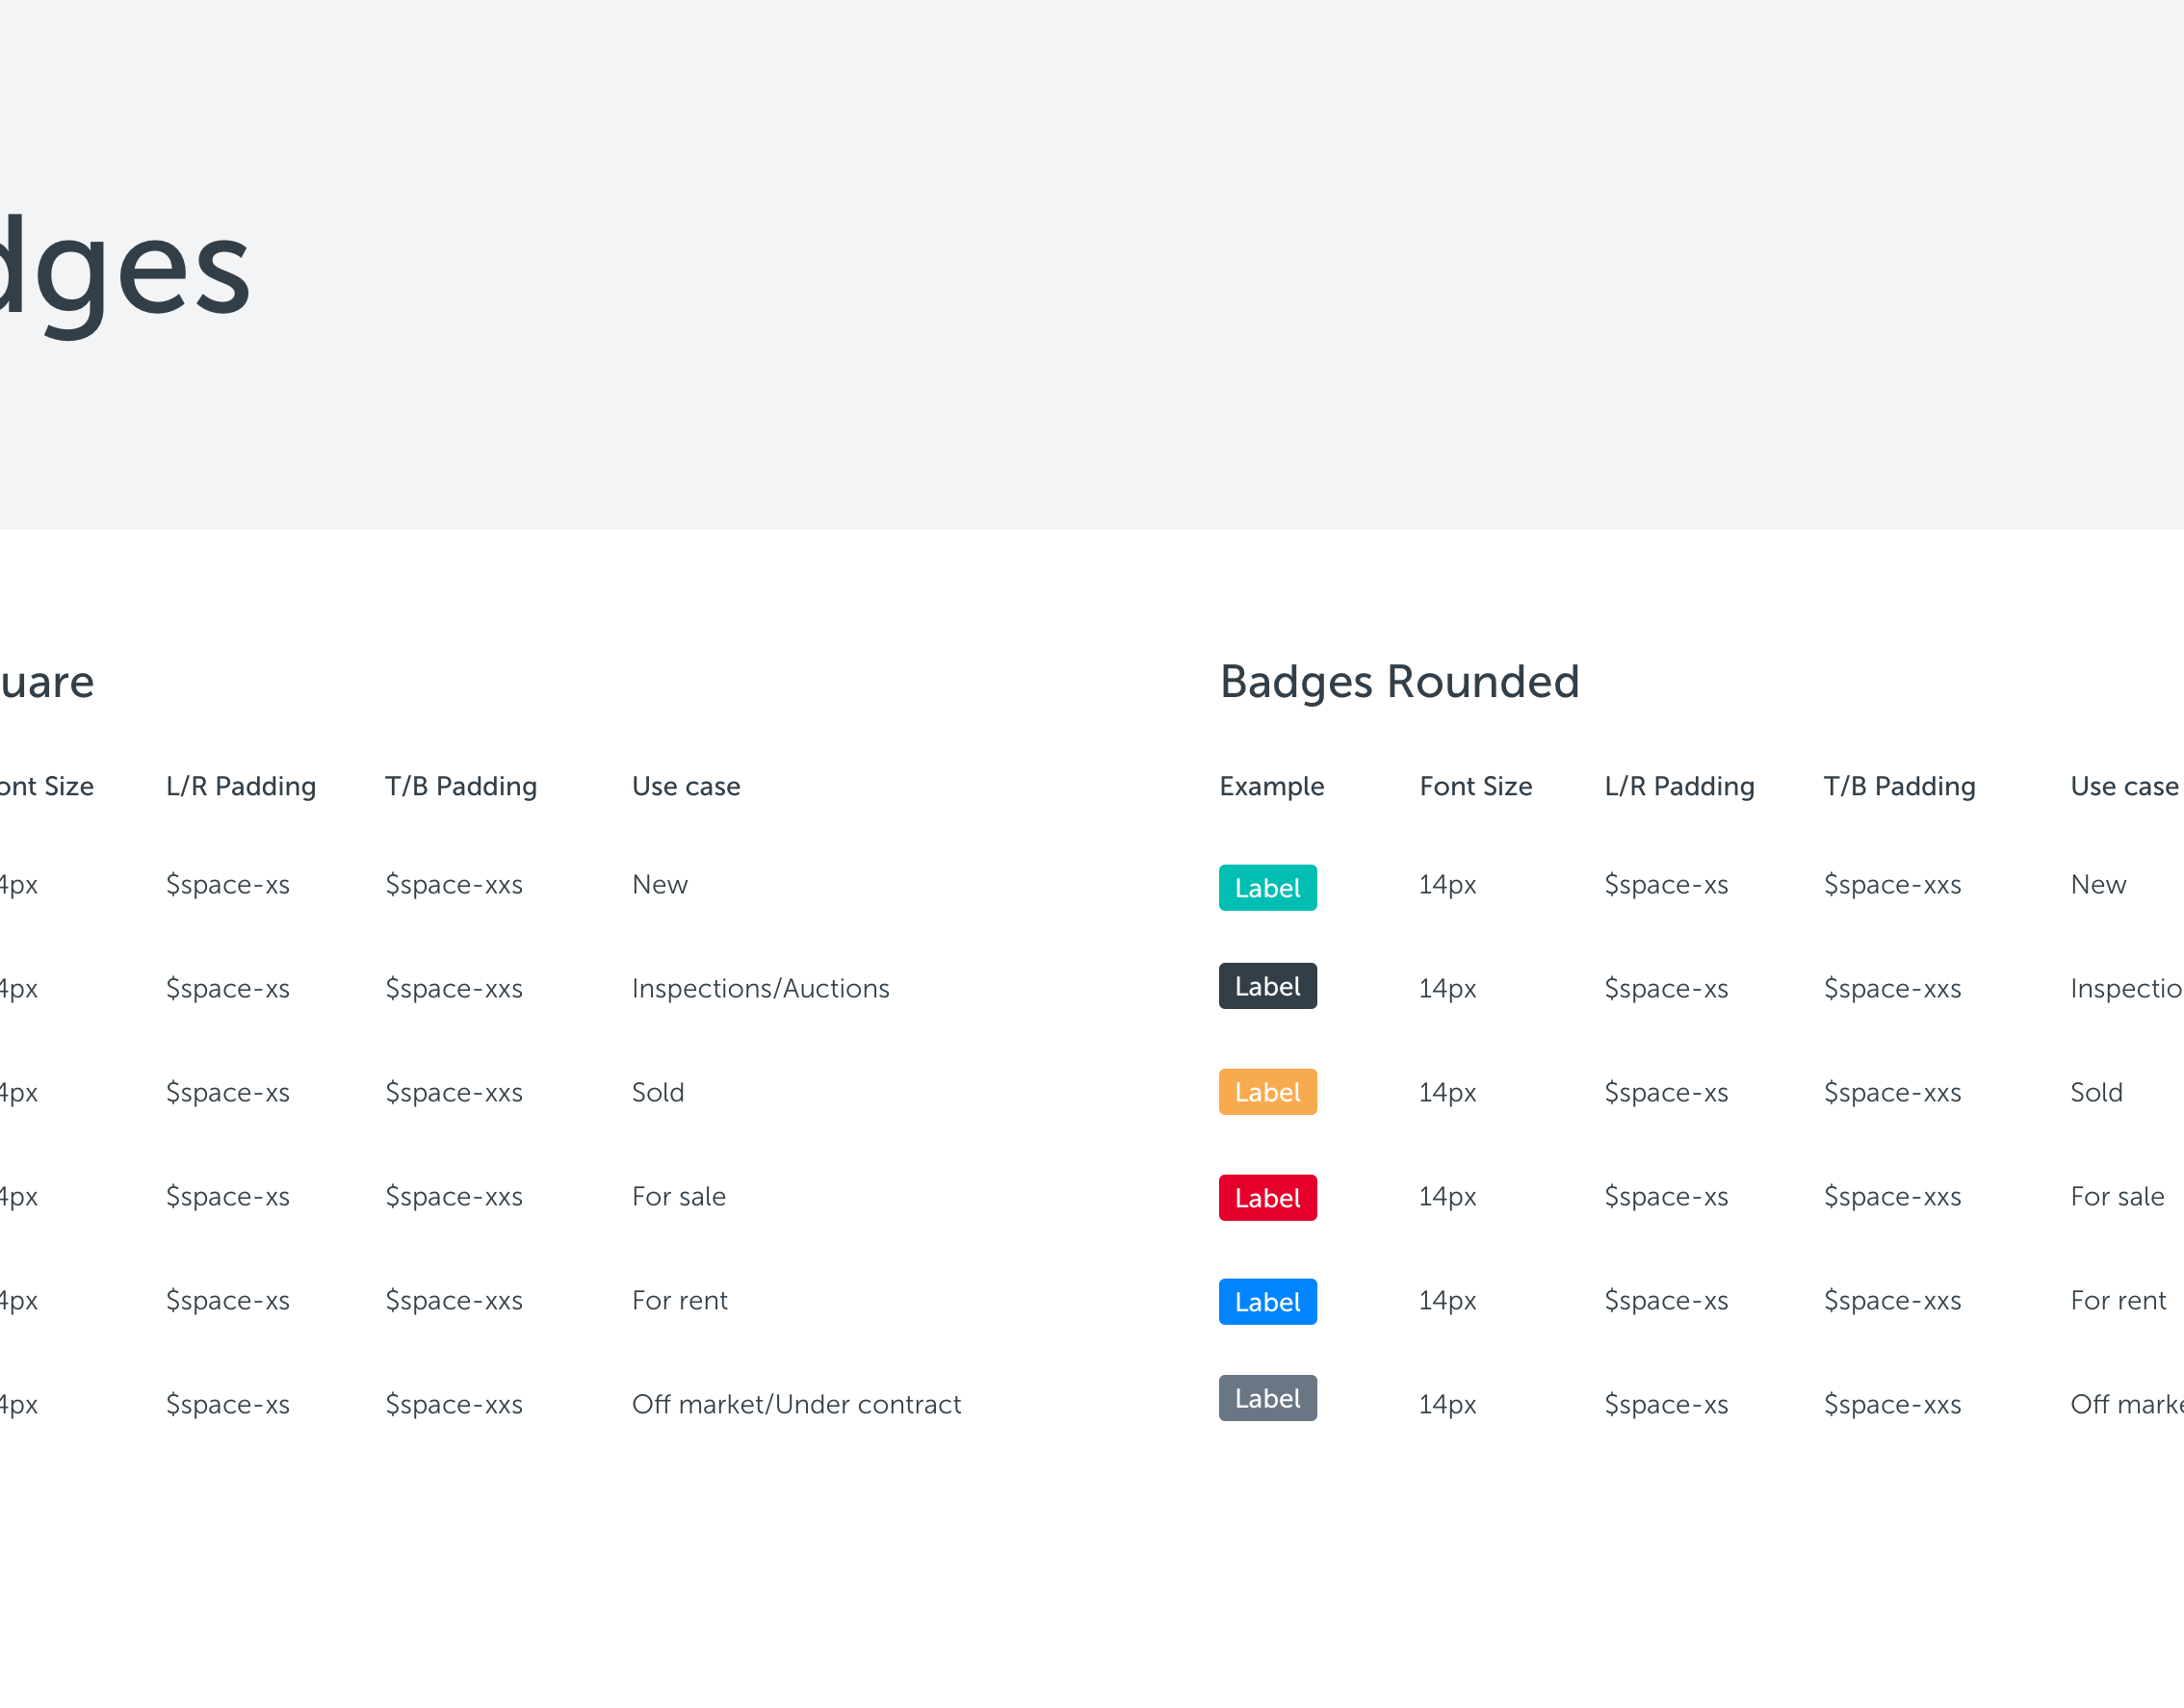Select $space-xxs in left table Off market row
The width and height of the screenshot is (2184, 1708).
click(454, 1404)
